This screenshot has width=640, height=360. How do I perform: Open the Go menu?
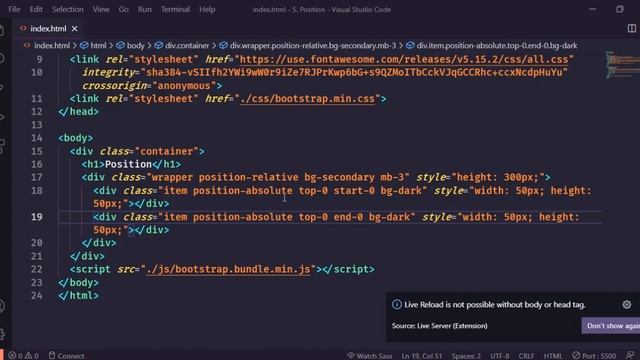(123, 9)
